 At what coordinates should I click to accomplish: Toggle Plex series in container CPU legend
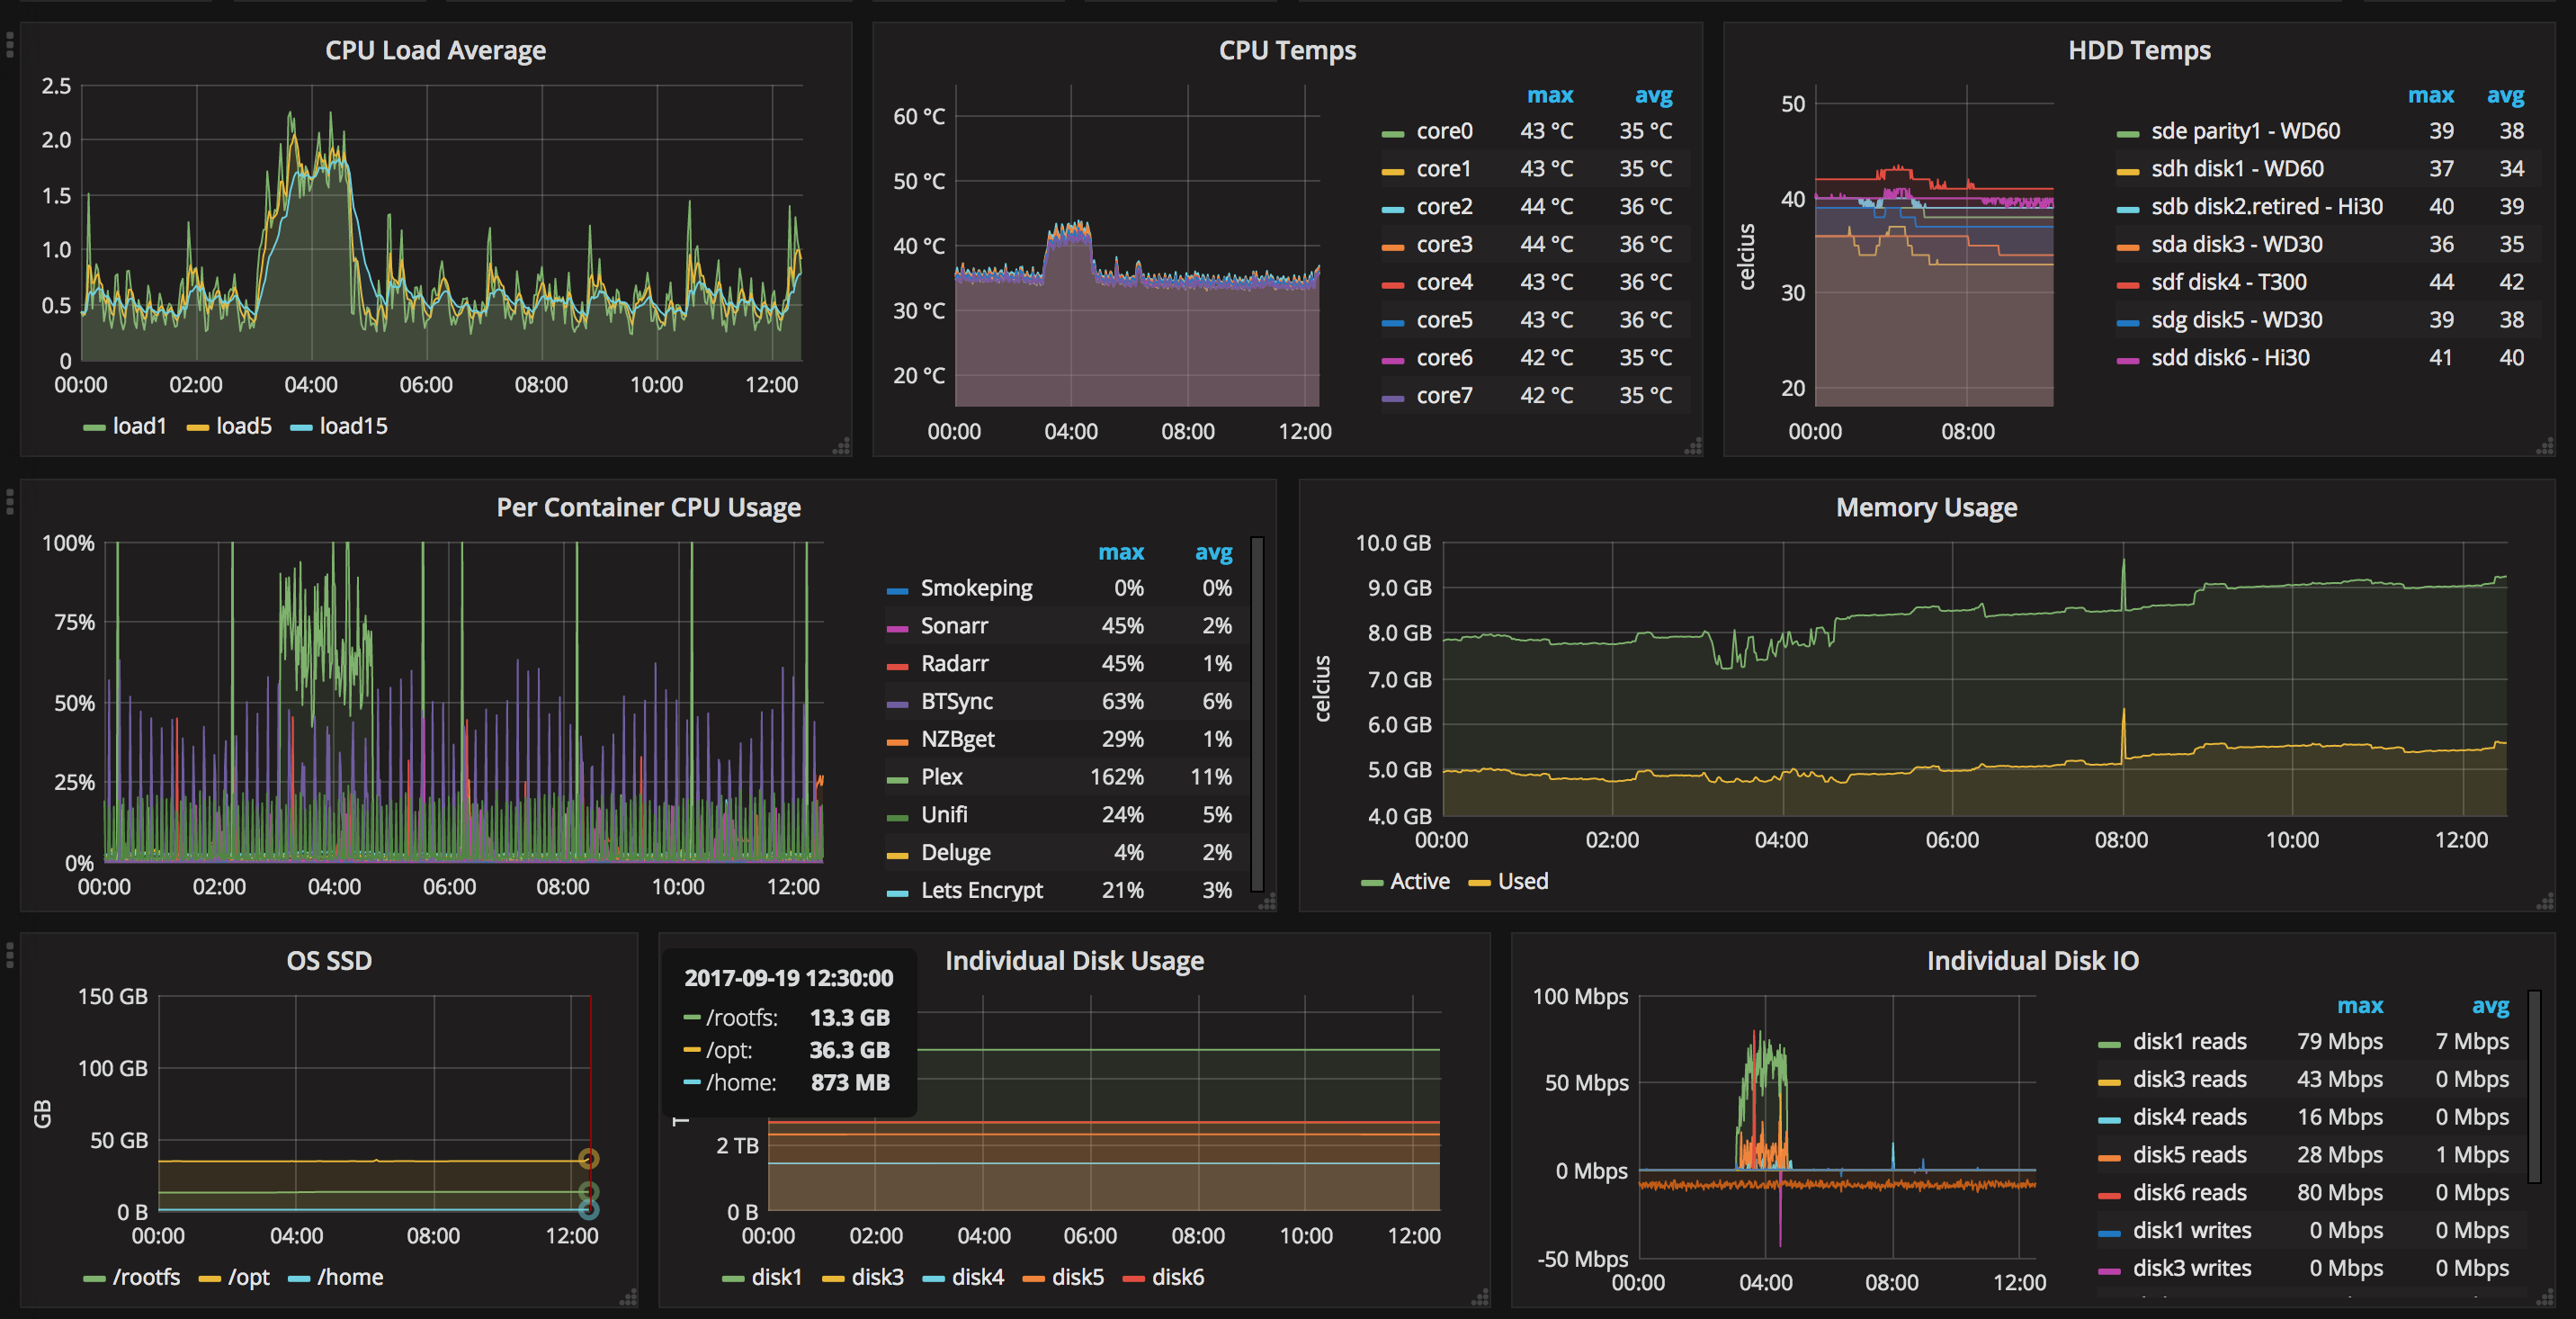click(x=941, y=777)
